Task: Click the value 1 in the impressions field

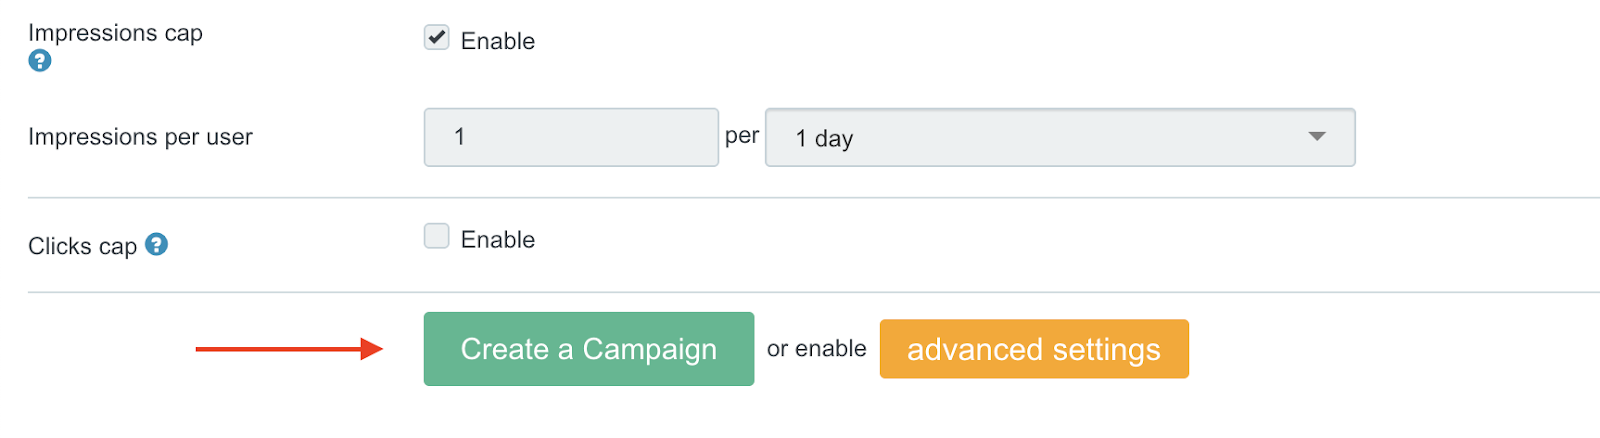Action: (x=459, y=137)
